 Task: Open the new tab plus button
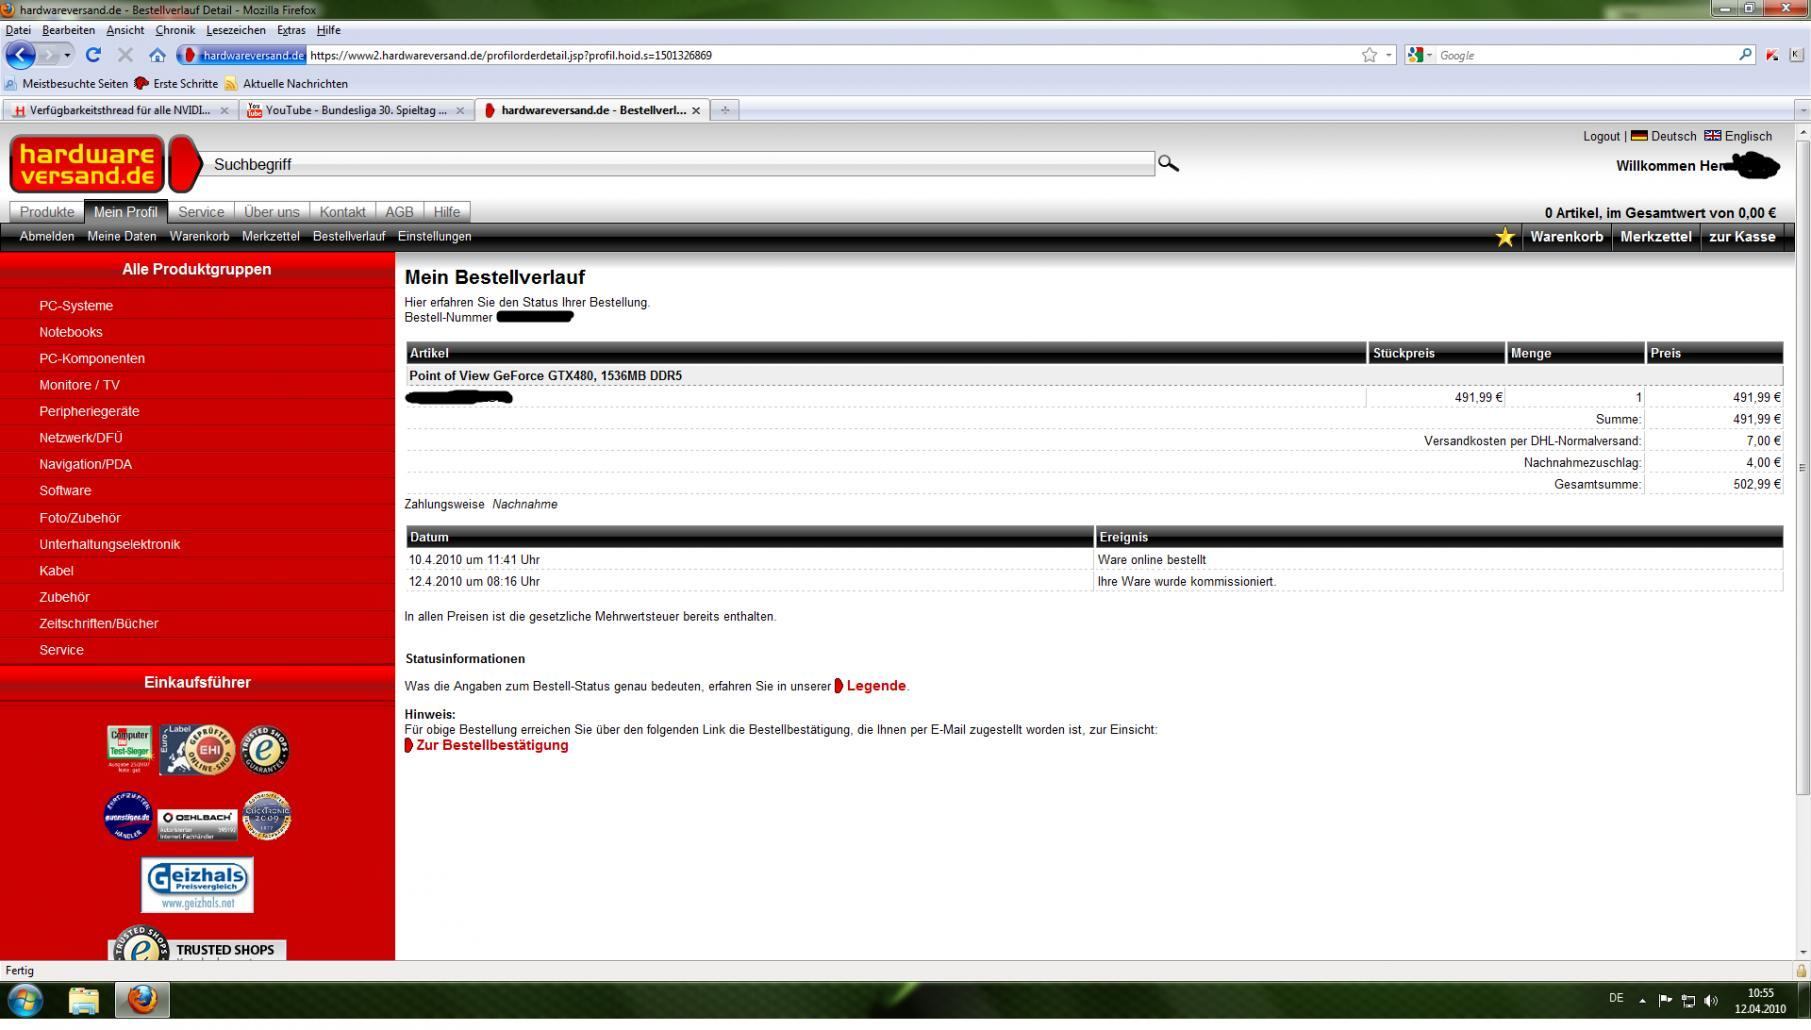click(725, 110)
